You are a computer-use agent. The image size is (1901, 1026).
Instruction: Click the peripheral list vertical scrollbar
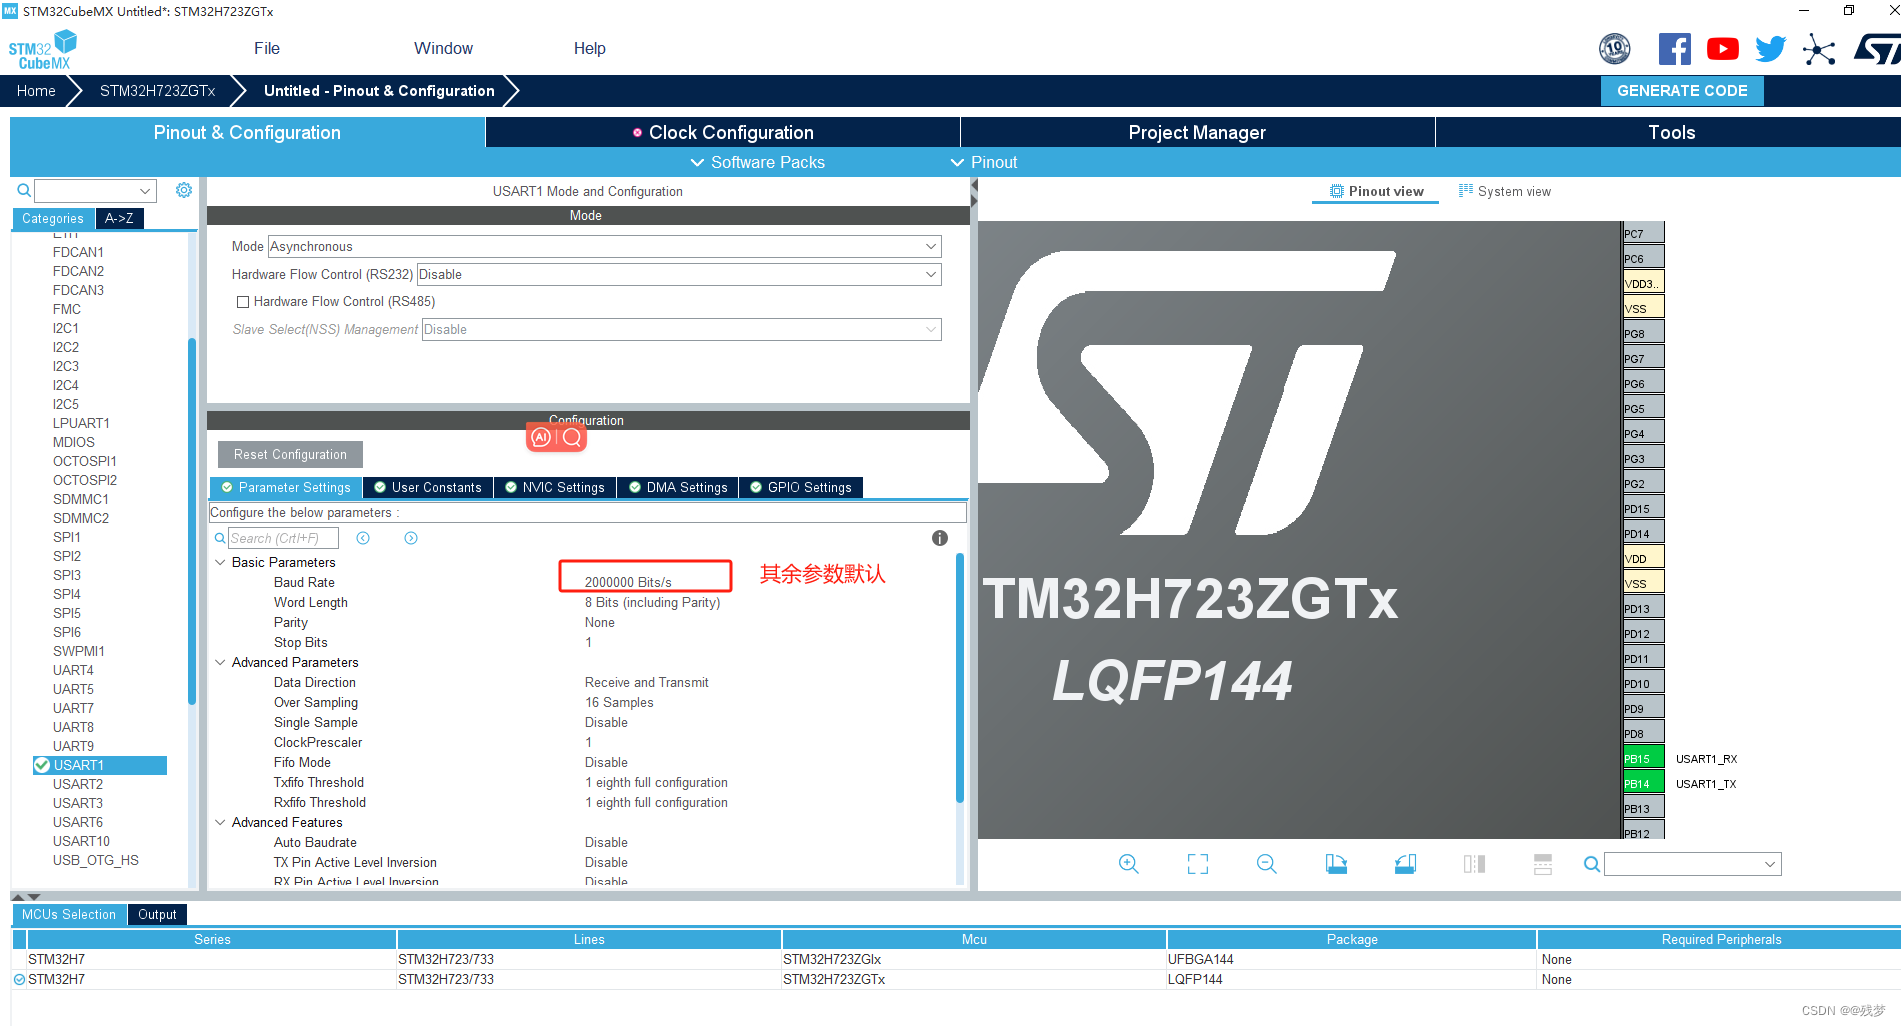point(192,524)
